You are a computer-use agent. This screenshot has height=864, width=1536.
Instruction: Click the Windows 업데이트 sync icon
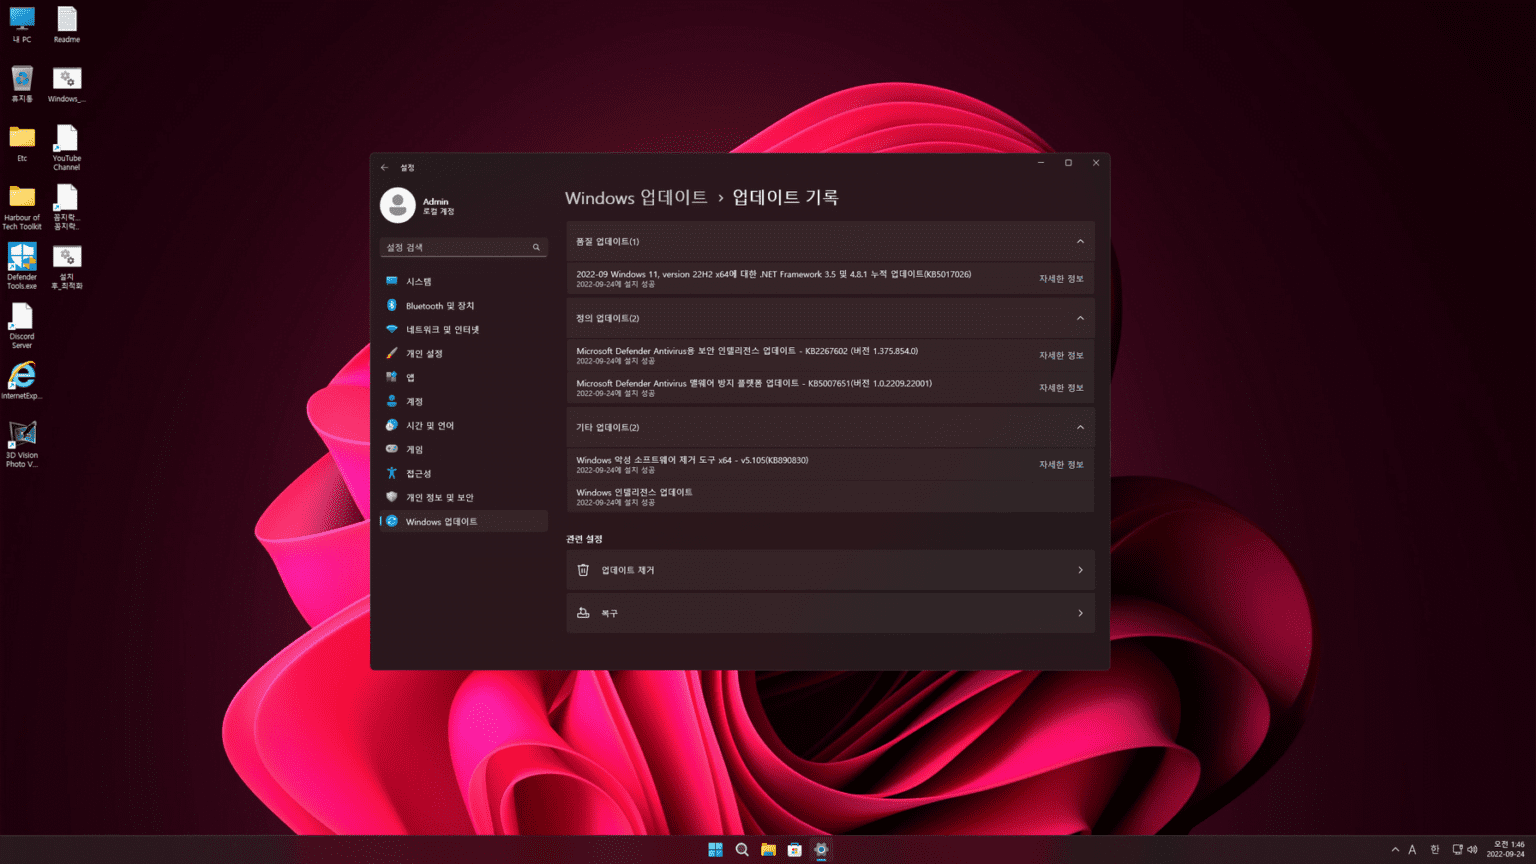tap(392, 521)
